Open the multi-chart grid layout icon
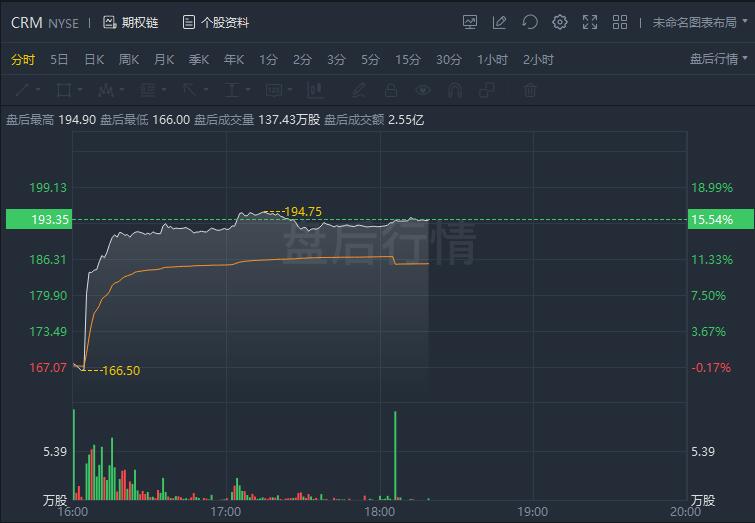Viewport: 755px width, 523px height. coord(620,22)
